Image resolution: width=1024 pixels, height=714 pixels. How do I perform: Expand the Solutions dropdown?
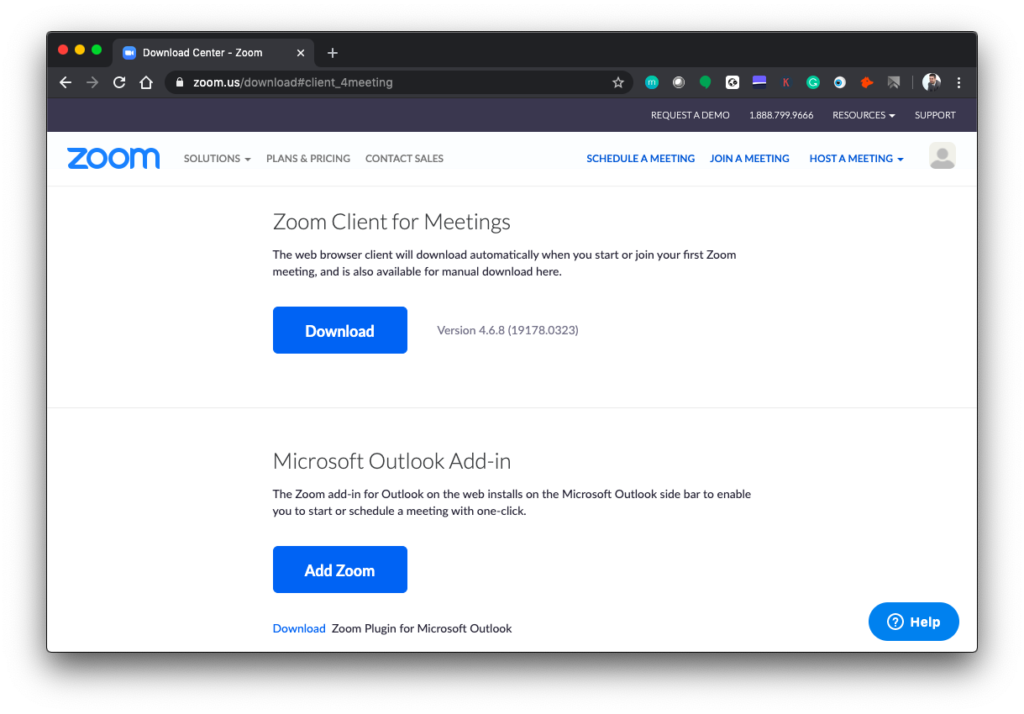coord(216,159)
